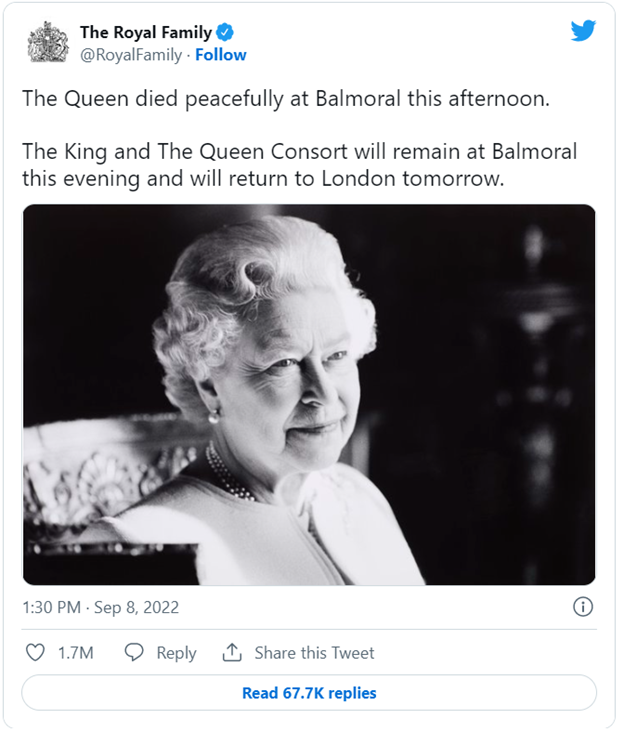Image resolution: width=624 pixels, height=732 pixels.
Task: Click Share this Tweet text
Action: click(x=314, y=653)
